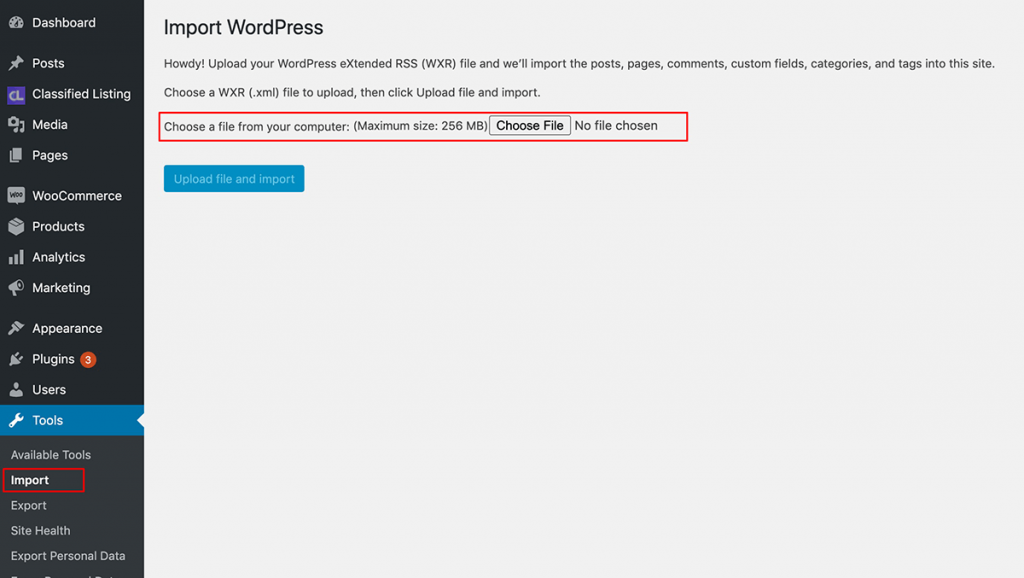Click the Products box icon
This screenshot has height=578, width=1024.
pos(16,226)
